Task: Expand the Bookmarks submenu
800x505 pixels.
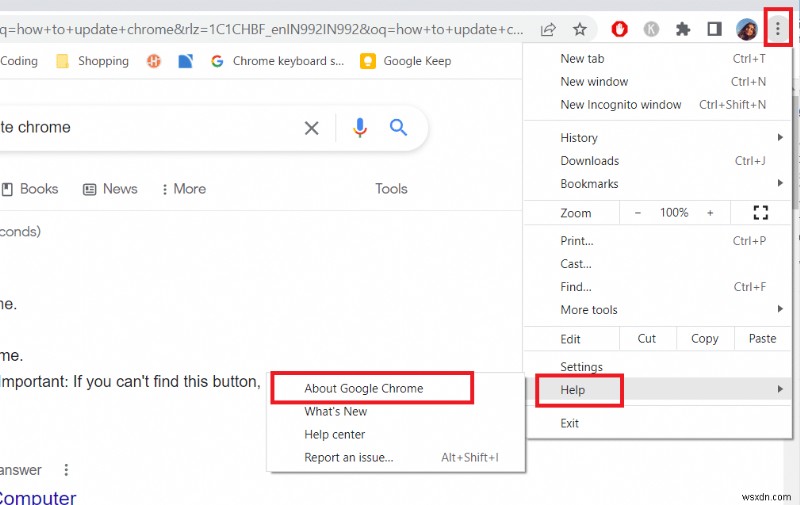Action: 658,184
